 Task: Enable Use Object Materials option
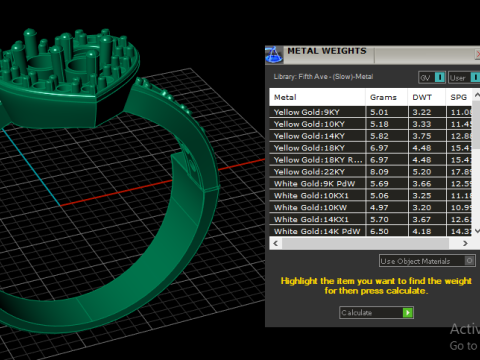[x=427, y=261]
